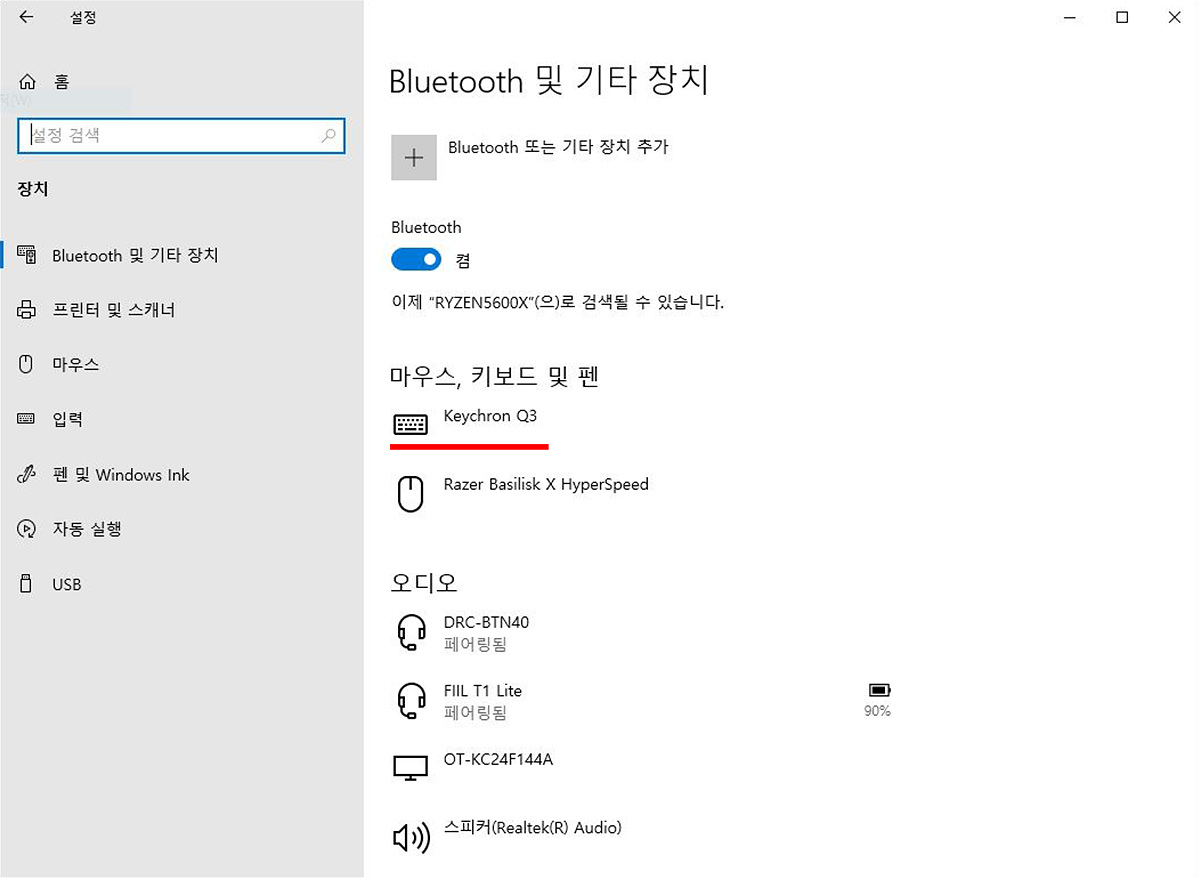Click the plus icon to add device
Screen dimensions: 1200x878
pyautogui.click(x=414, y=158)
